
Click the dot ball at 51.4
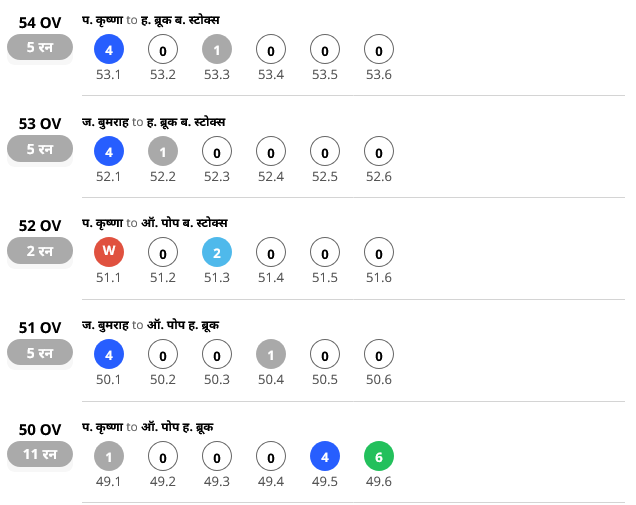[x=271, y=252]
